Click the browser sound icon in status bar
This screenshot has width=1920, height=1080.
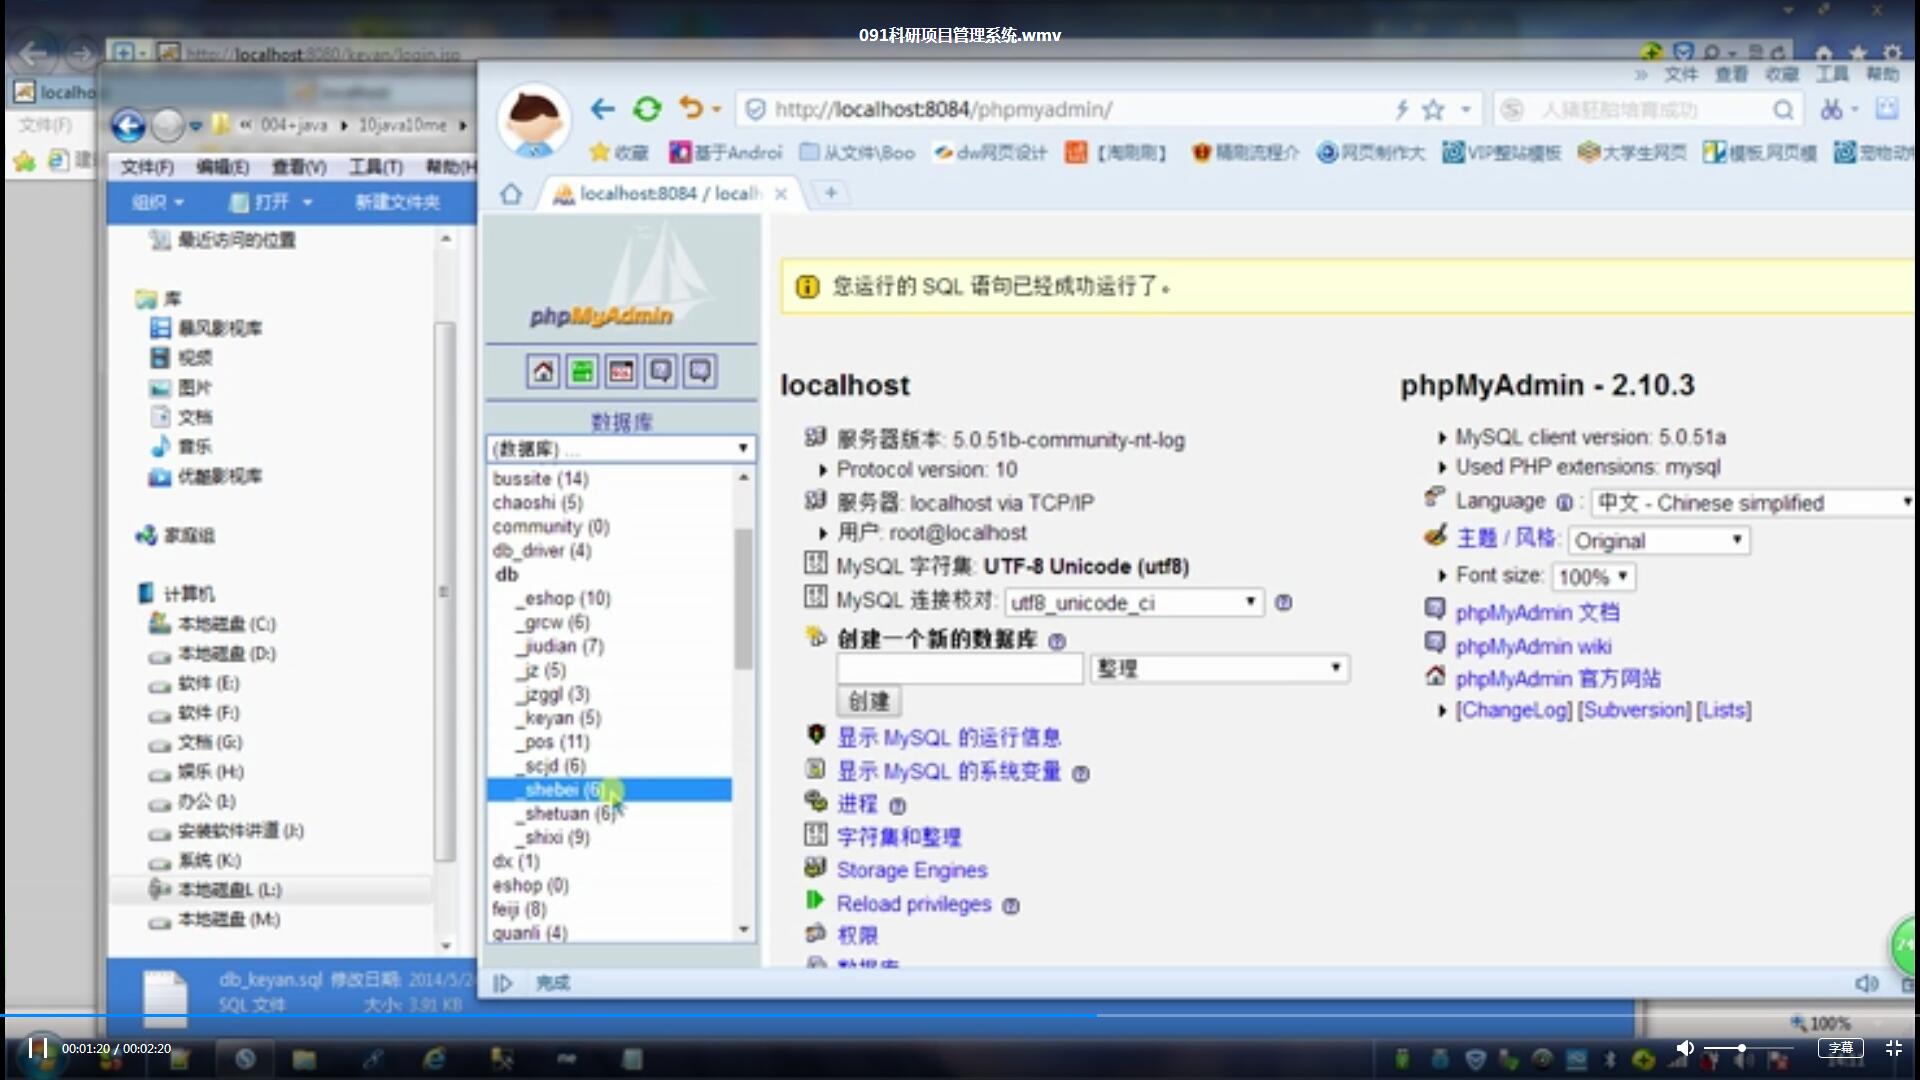(x=1866, y=984)
